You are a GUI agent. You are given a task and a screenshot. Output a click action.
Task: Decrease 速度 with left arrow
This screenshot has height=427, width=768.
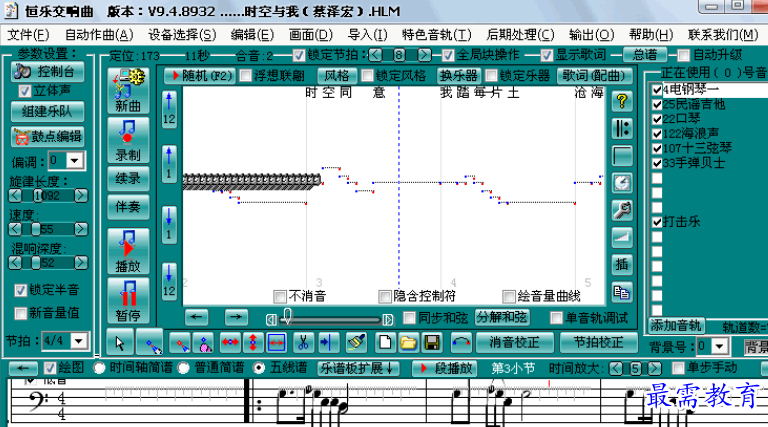[15, 229]
